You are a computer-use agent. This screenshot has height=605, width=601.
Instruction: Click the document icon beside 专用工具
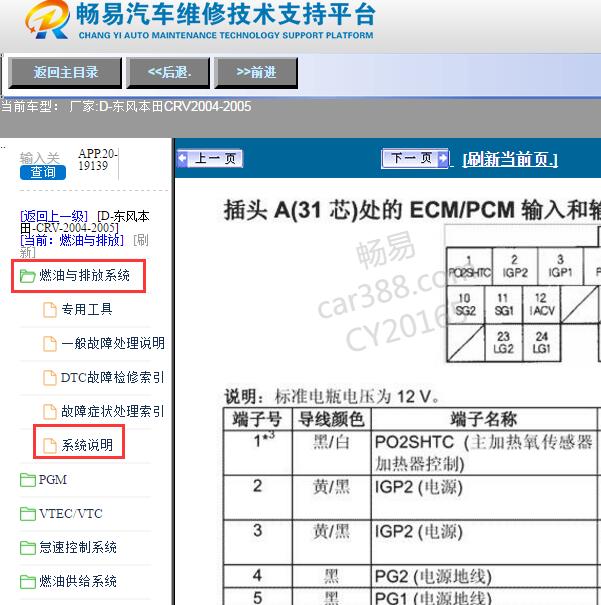click(50, 309)
